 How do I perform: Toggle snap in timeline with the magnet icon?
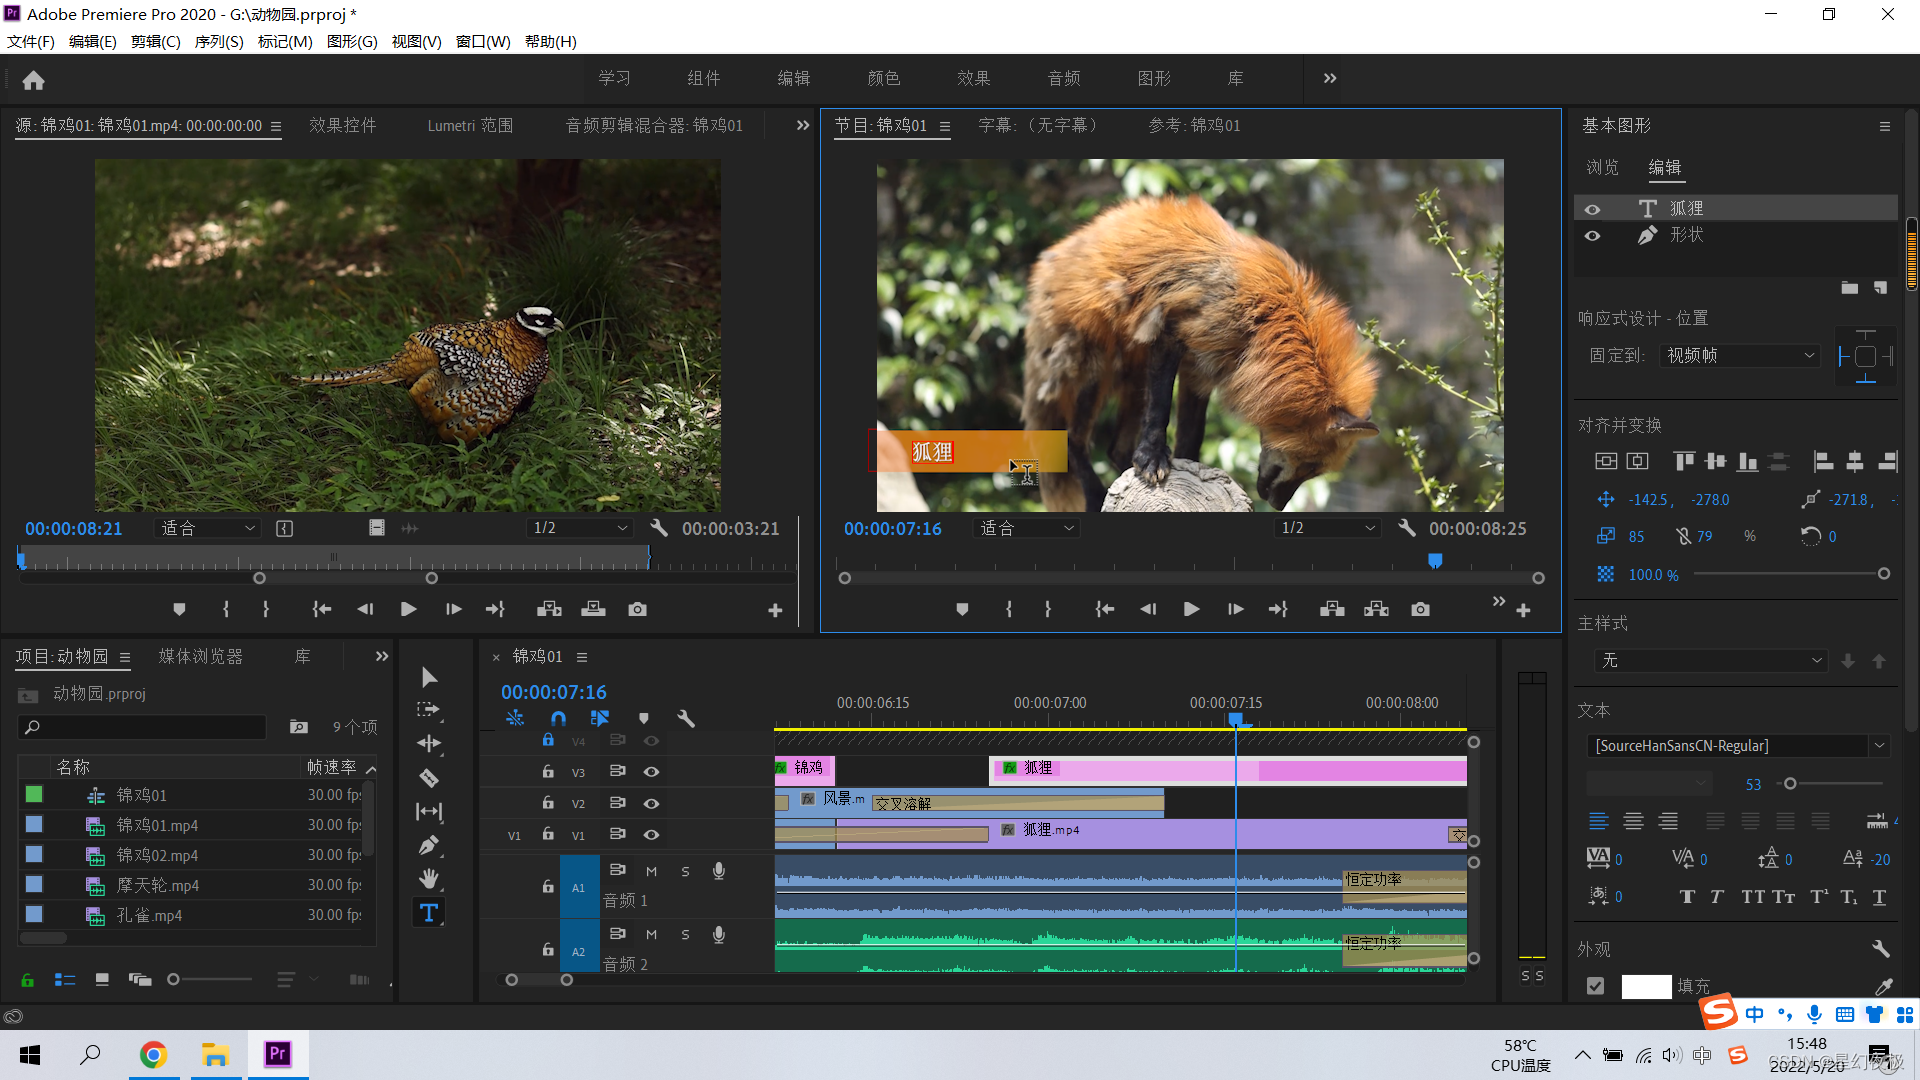tap(558, 718)
